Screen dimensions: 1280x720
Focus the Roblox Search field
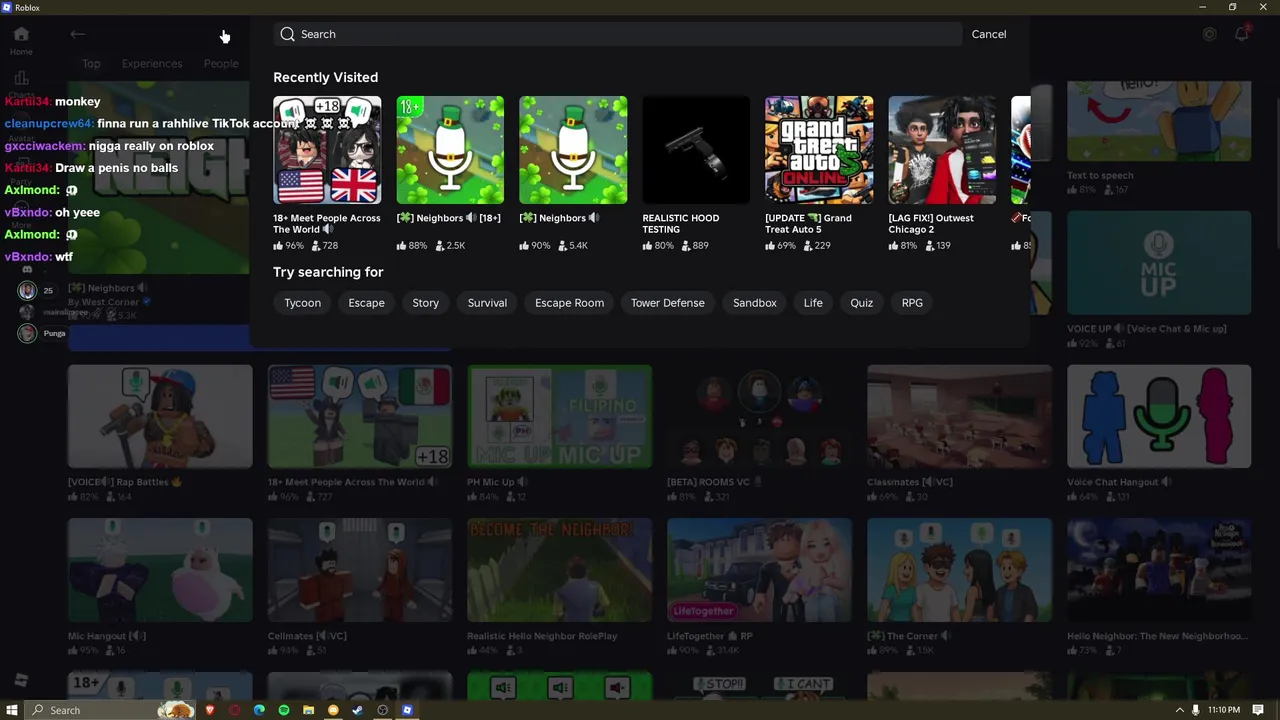coord(617,34)
